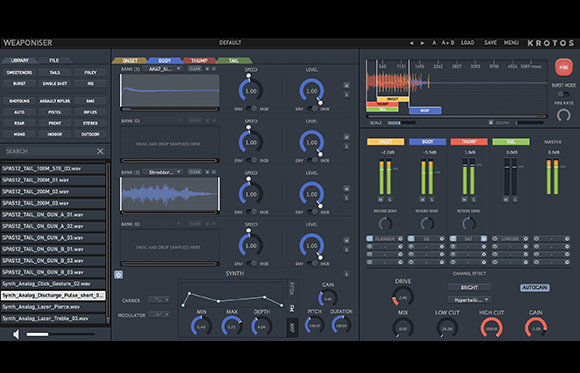This screenshot has width=580, height=373.
Task: Click the High Cut knob
Action: point(491,327)
